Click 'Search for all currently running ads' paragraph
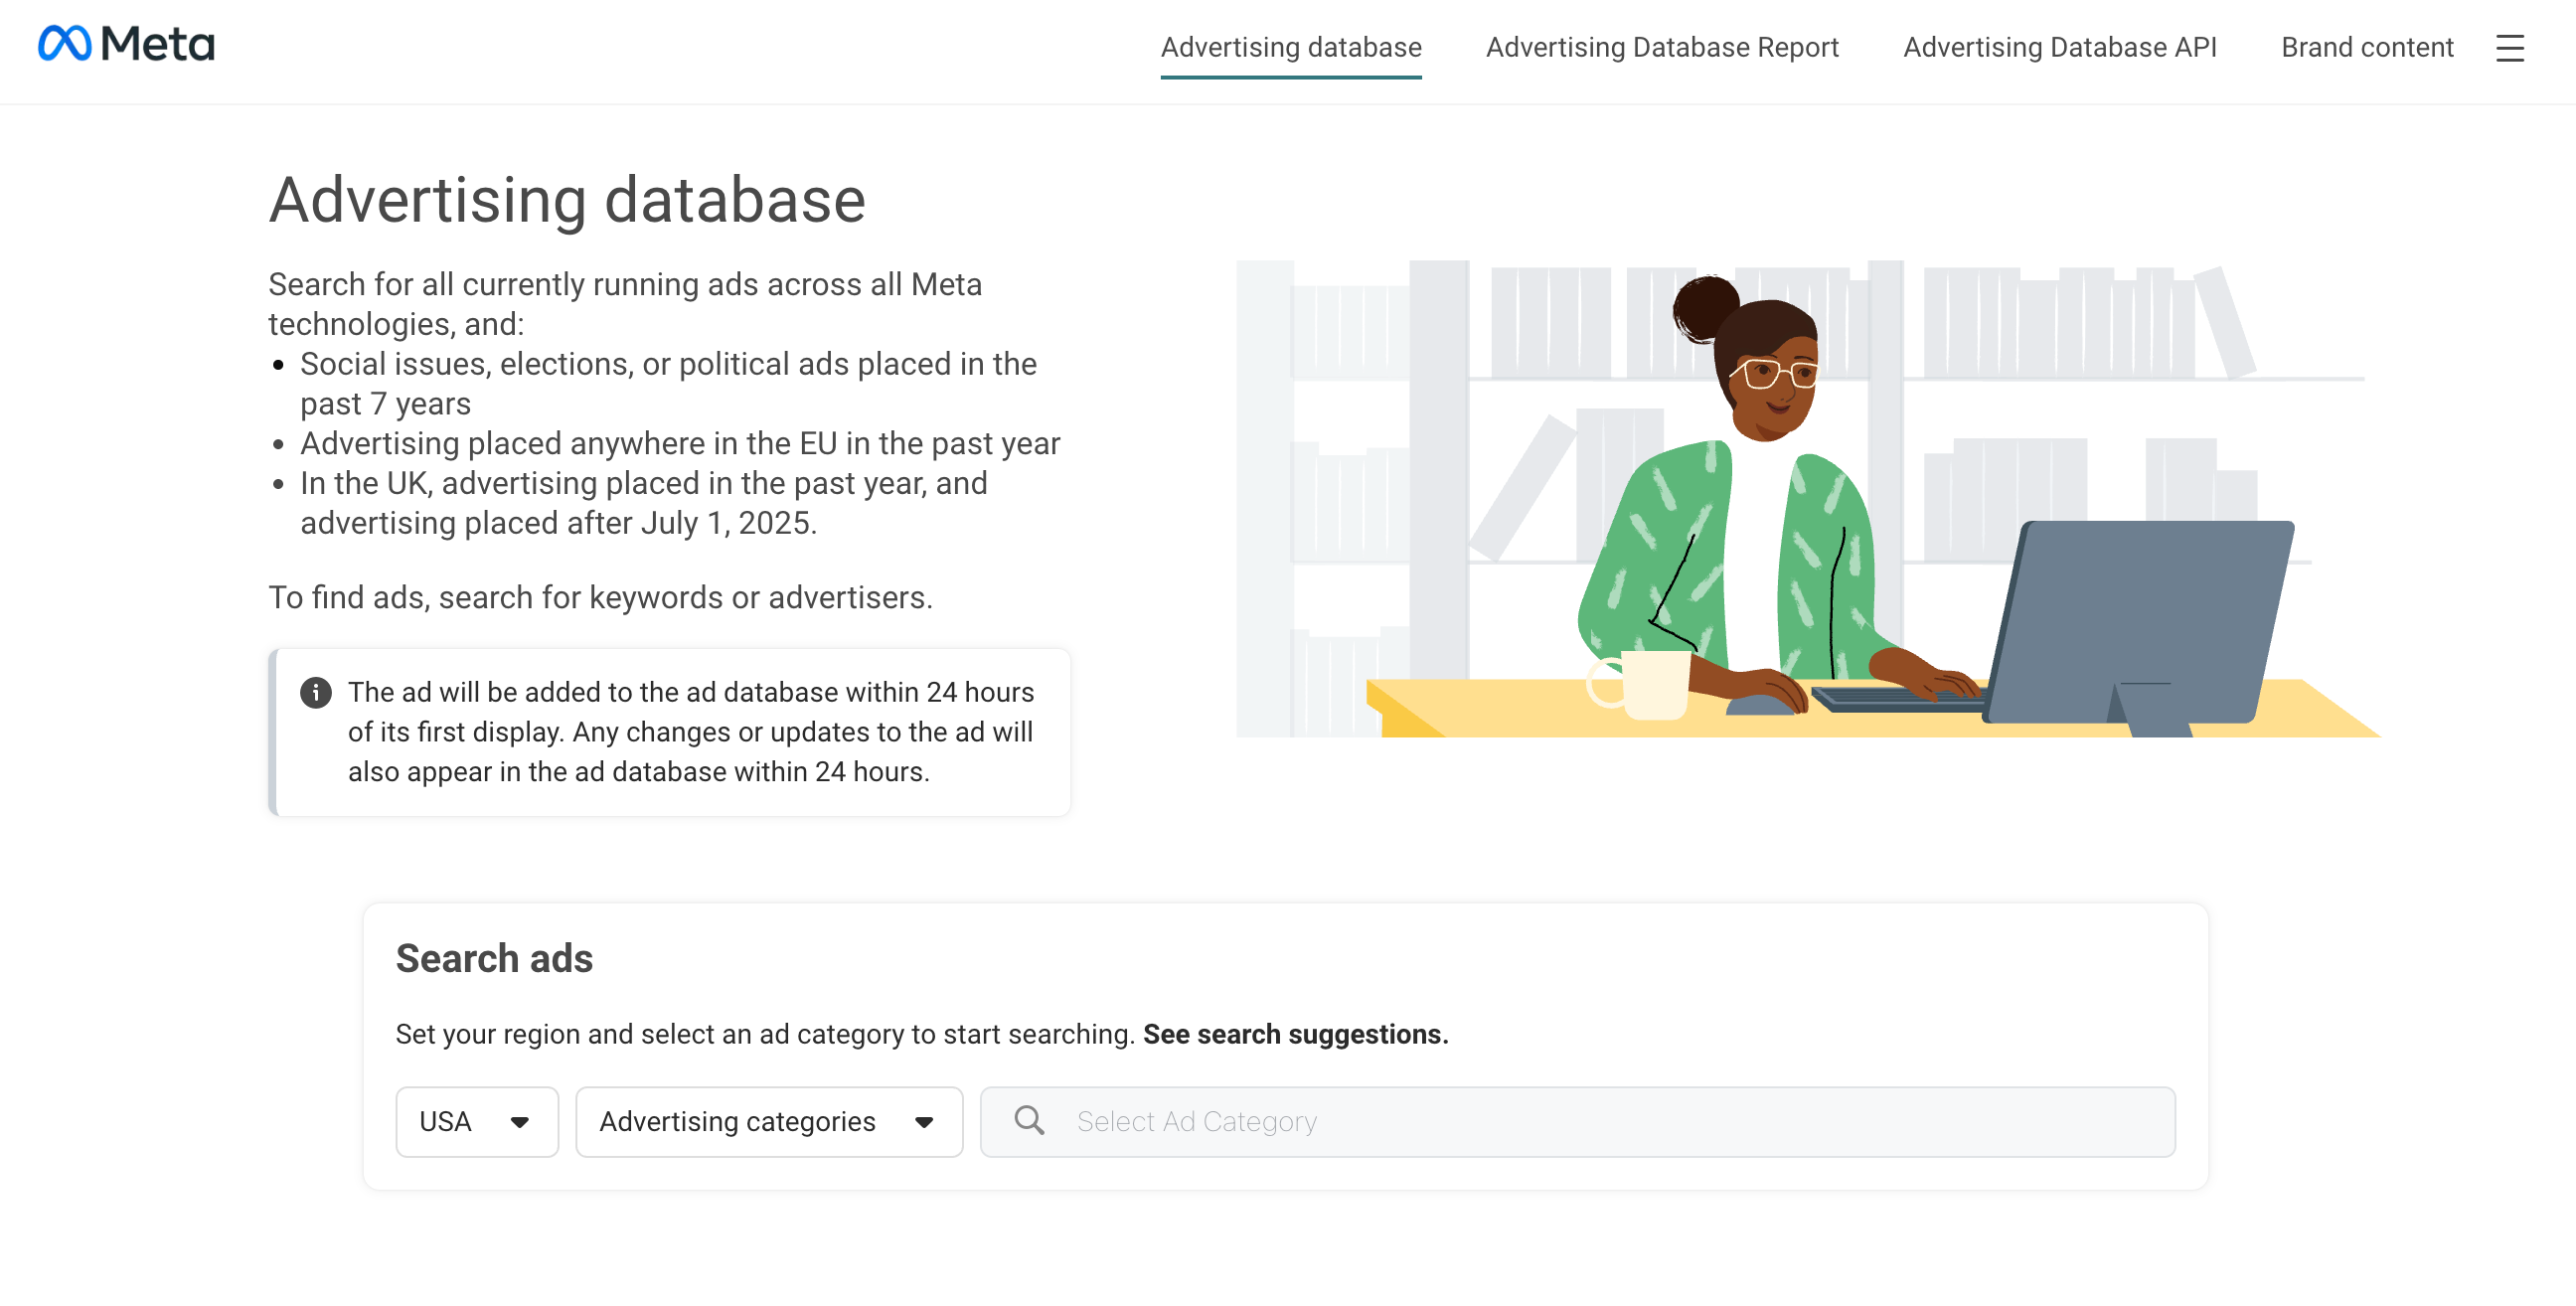Viewport: 2576px width, 1306px height. click(625, 304)
